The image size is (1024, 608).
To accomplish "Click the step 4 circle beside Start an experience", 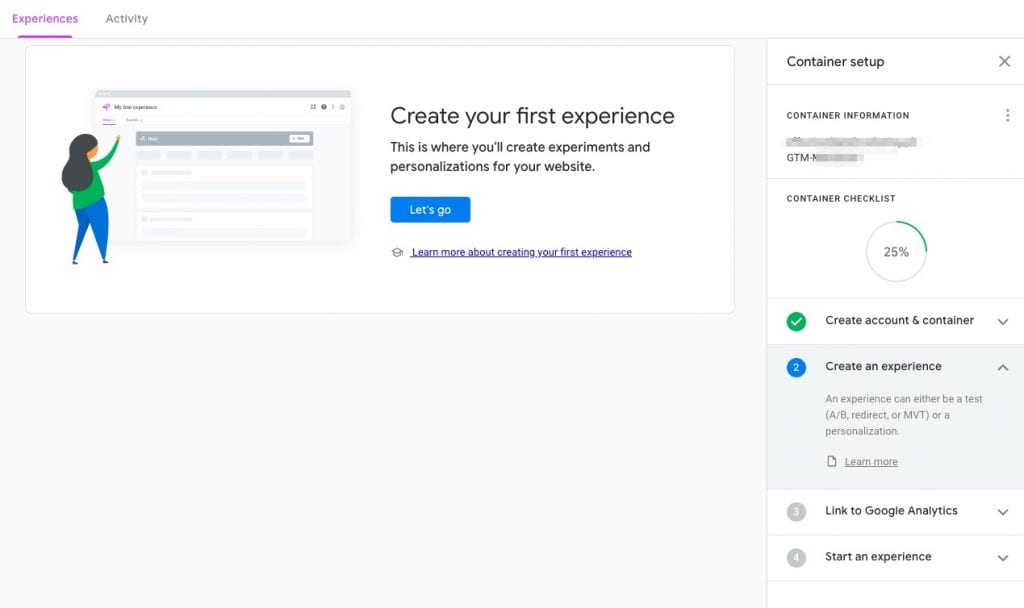I will 795,557.
